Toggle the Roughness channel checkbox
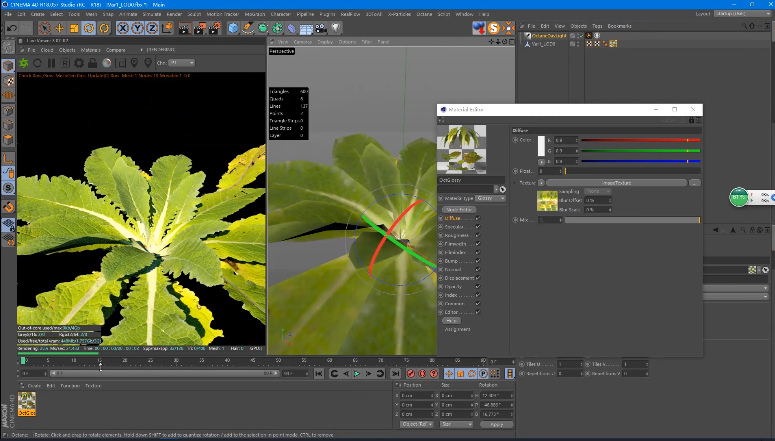This screenshot has width=775, height=441. pyautogui.click(x=478, y=235)
